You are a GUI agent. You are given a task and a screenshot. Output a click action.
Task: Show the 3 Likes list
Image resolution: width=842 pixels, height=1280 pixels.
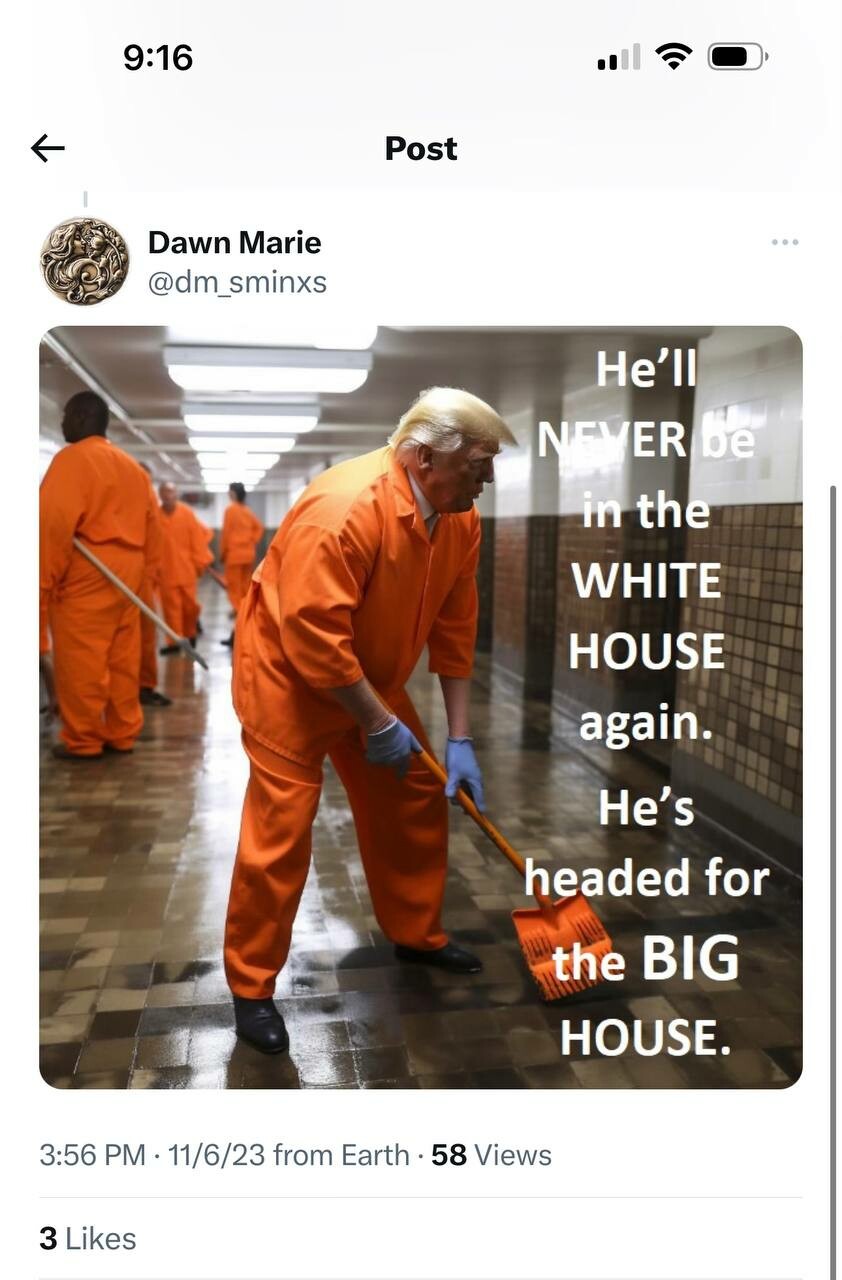[x=88, y=1238]
